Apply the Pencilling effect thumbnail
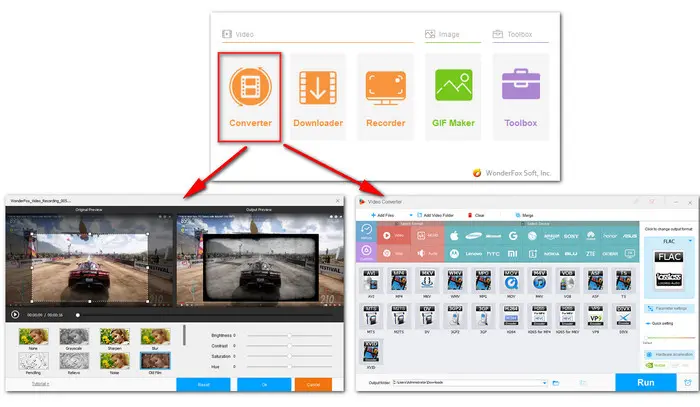Viewport: 700px width, 407px height. (33, 361)
